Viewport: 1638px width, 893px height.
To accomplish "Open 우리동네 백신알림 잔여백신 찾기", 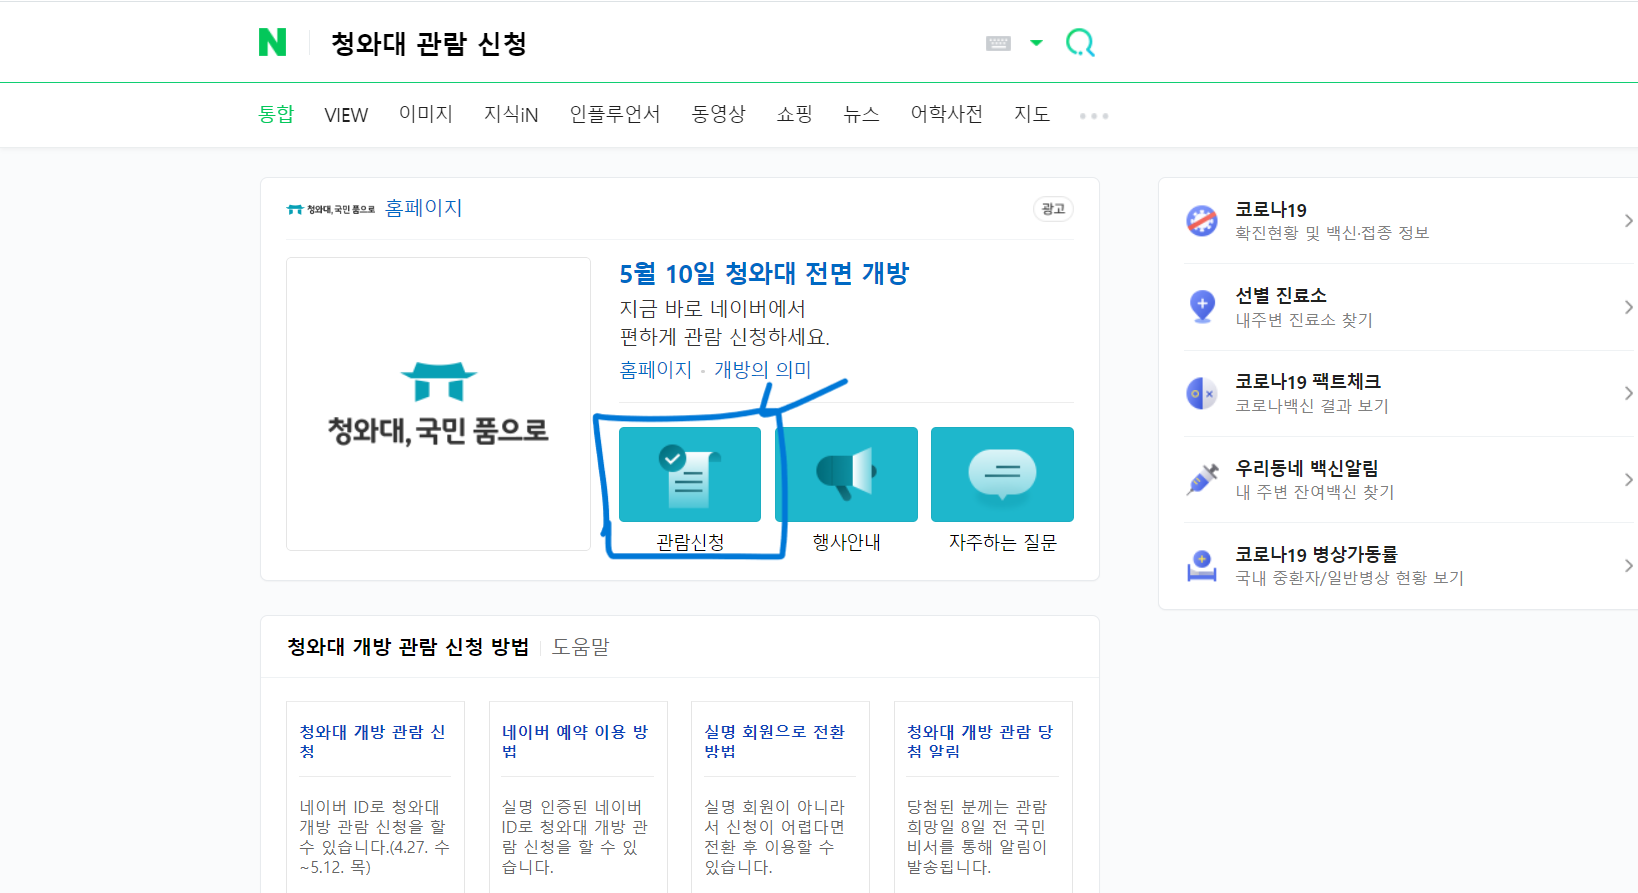I will [1315, 479].
